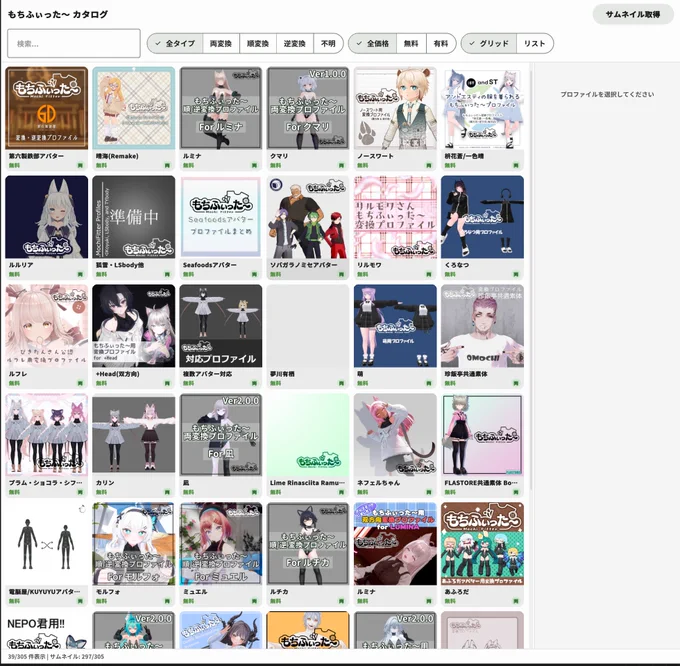Click the 両 badge on 珍飯亭共通素体 card
This screenshot has height=666, width=680.
coord(516,383)
